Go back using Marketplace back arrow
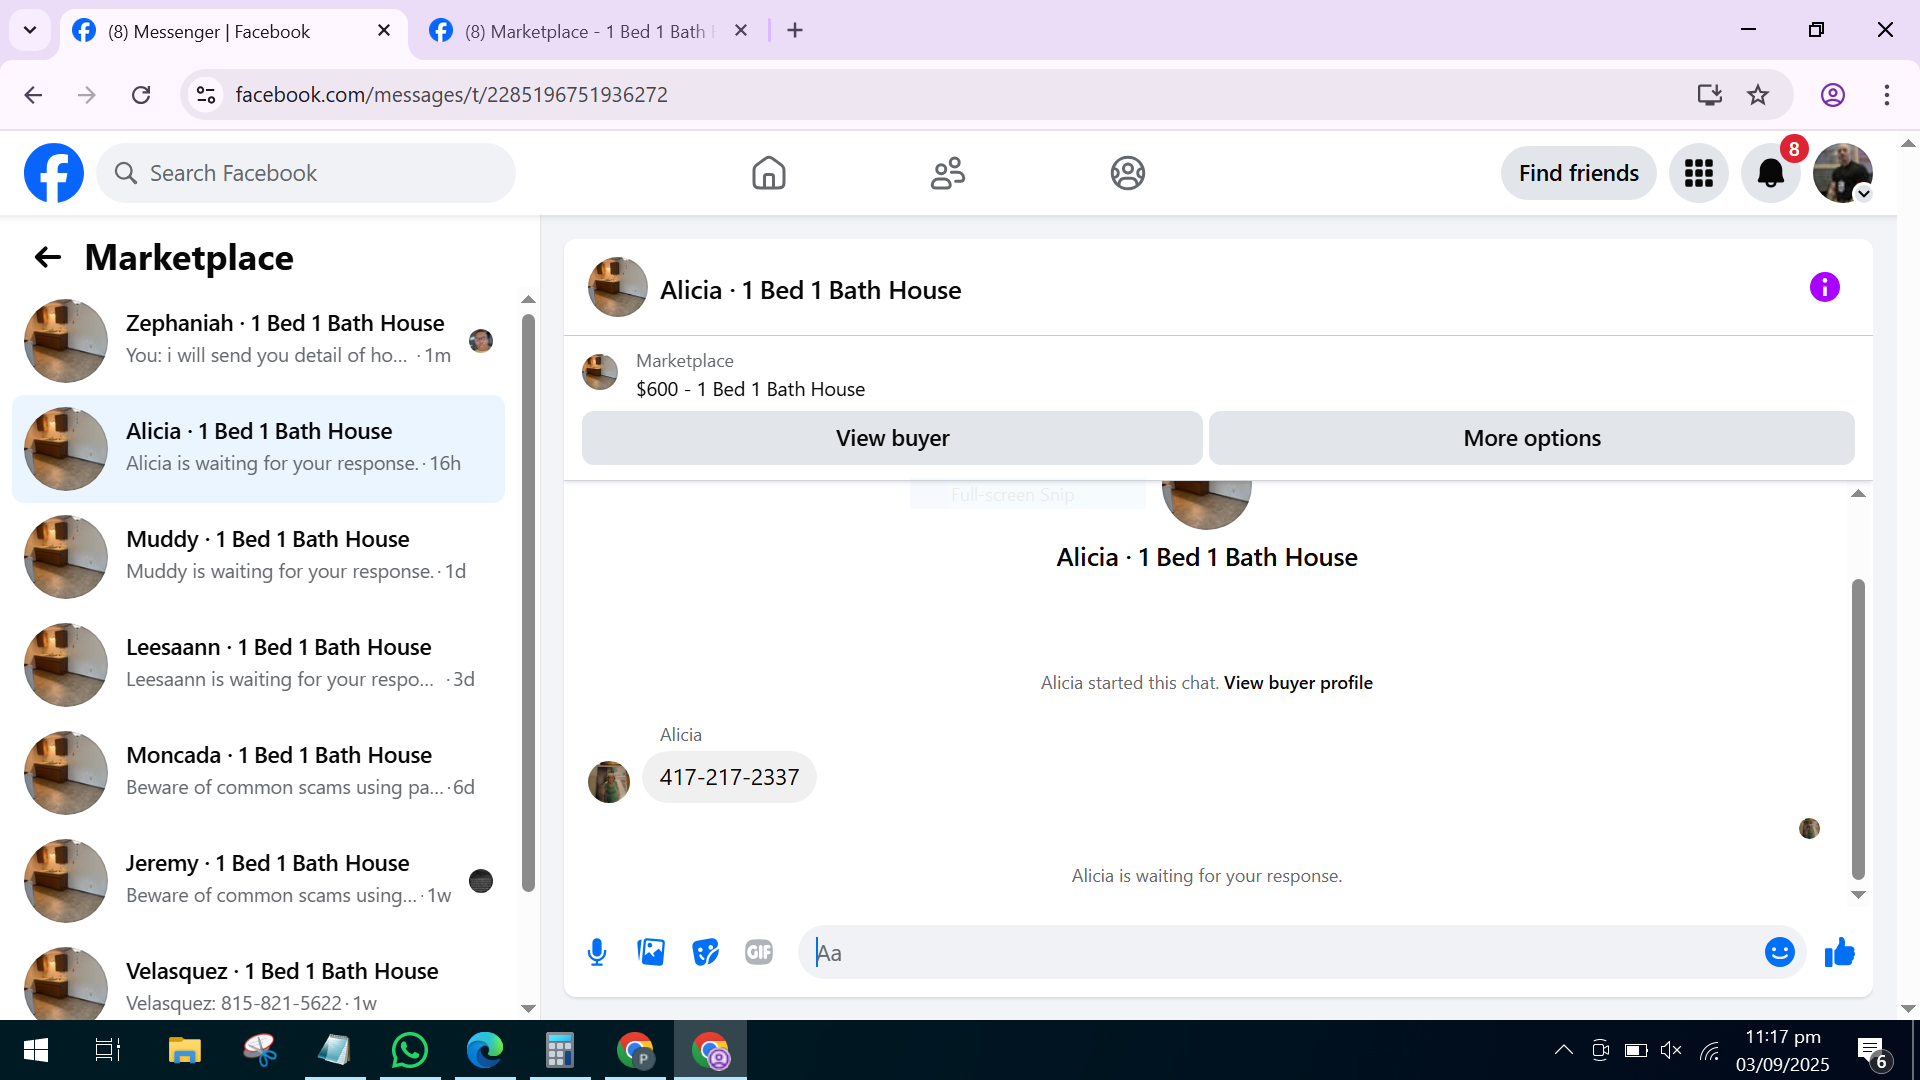This screenshot has width=1920, height=1080. click(x=48, y=258)
